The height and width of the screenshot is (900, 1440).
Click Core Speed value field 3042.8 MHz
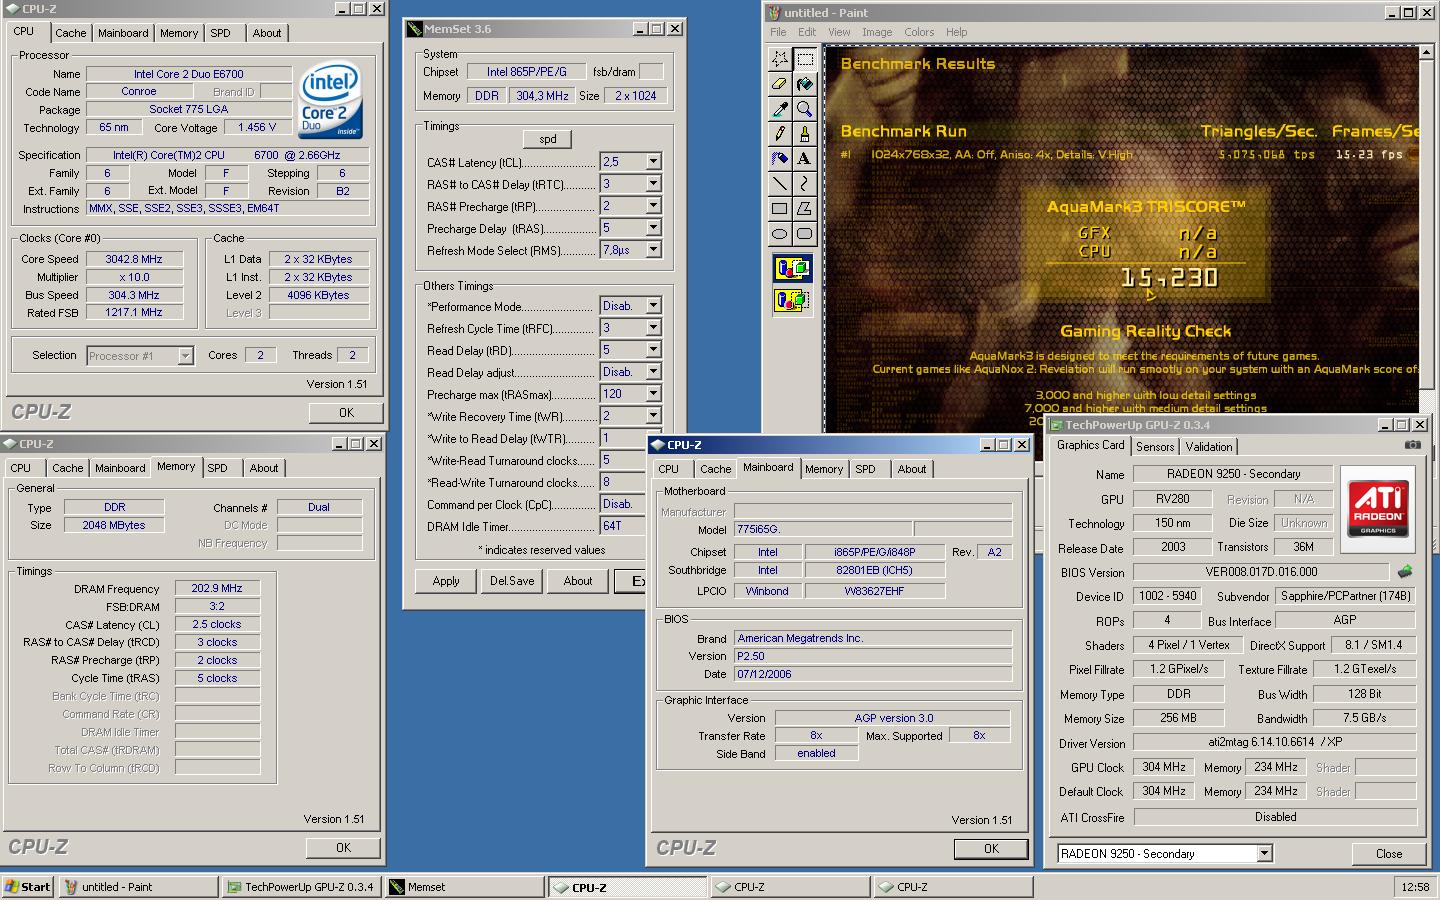tap(134, 259)
